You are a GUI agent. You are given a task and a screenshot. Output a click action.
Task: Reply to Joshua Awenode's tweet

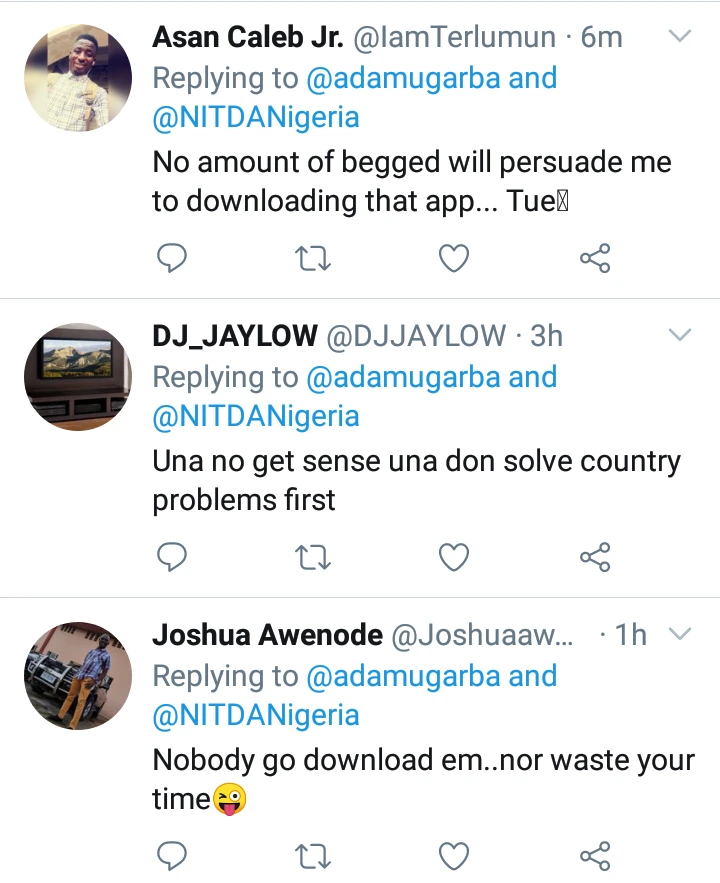[173, 855]
